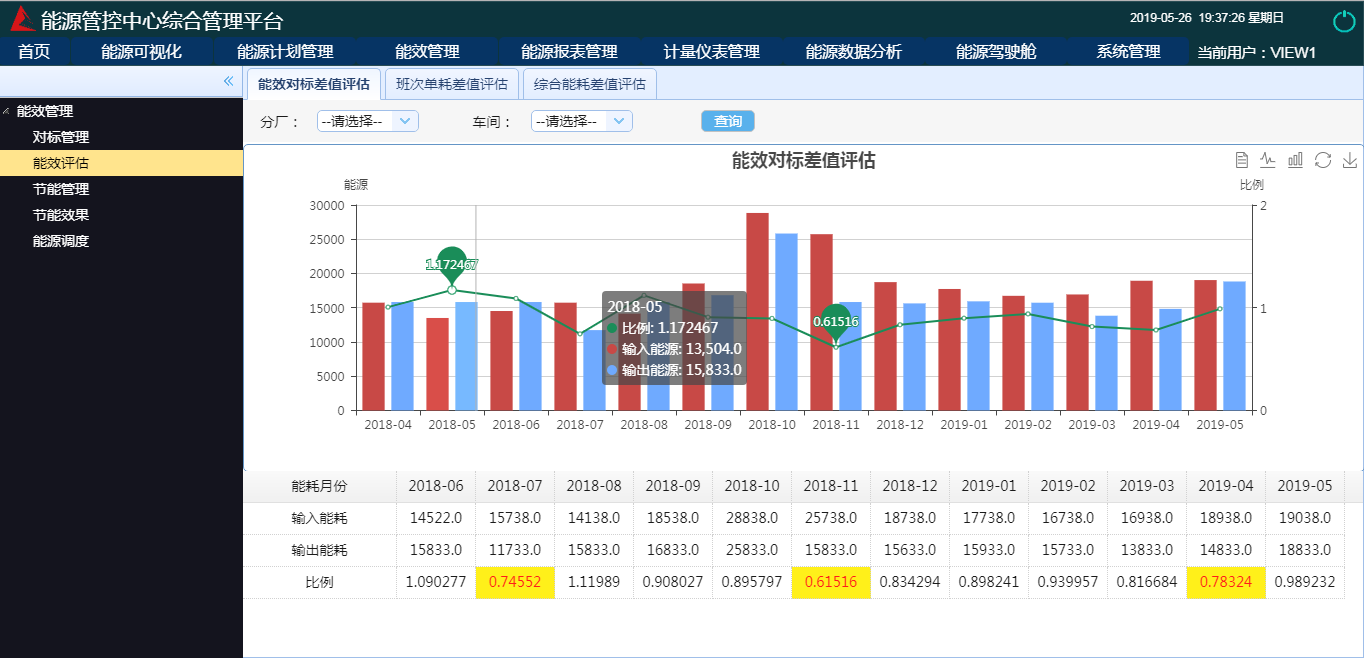Click the chart title 能效对标差值评估

804,161
